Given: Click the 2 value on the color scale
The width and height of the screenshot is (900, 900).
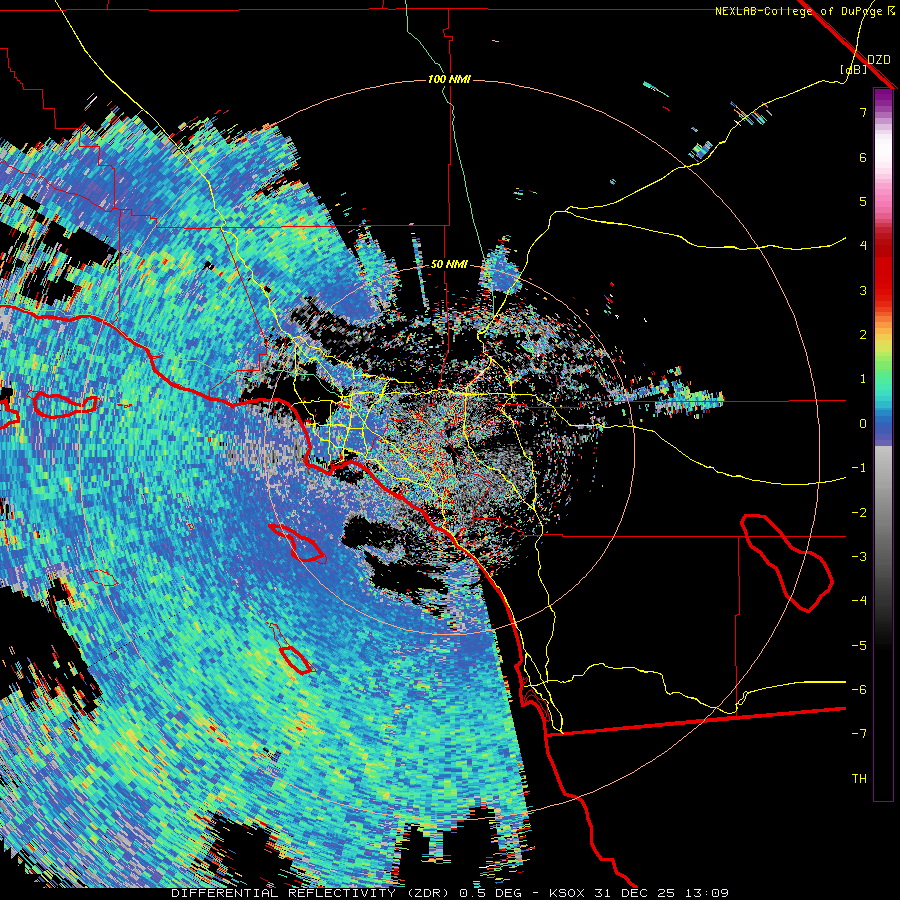Looking at the screenshot, I should [x=863, y=335].
